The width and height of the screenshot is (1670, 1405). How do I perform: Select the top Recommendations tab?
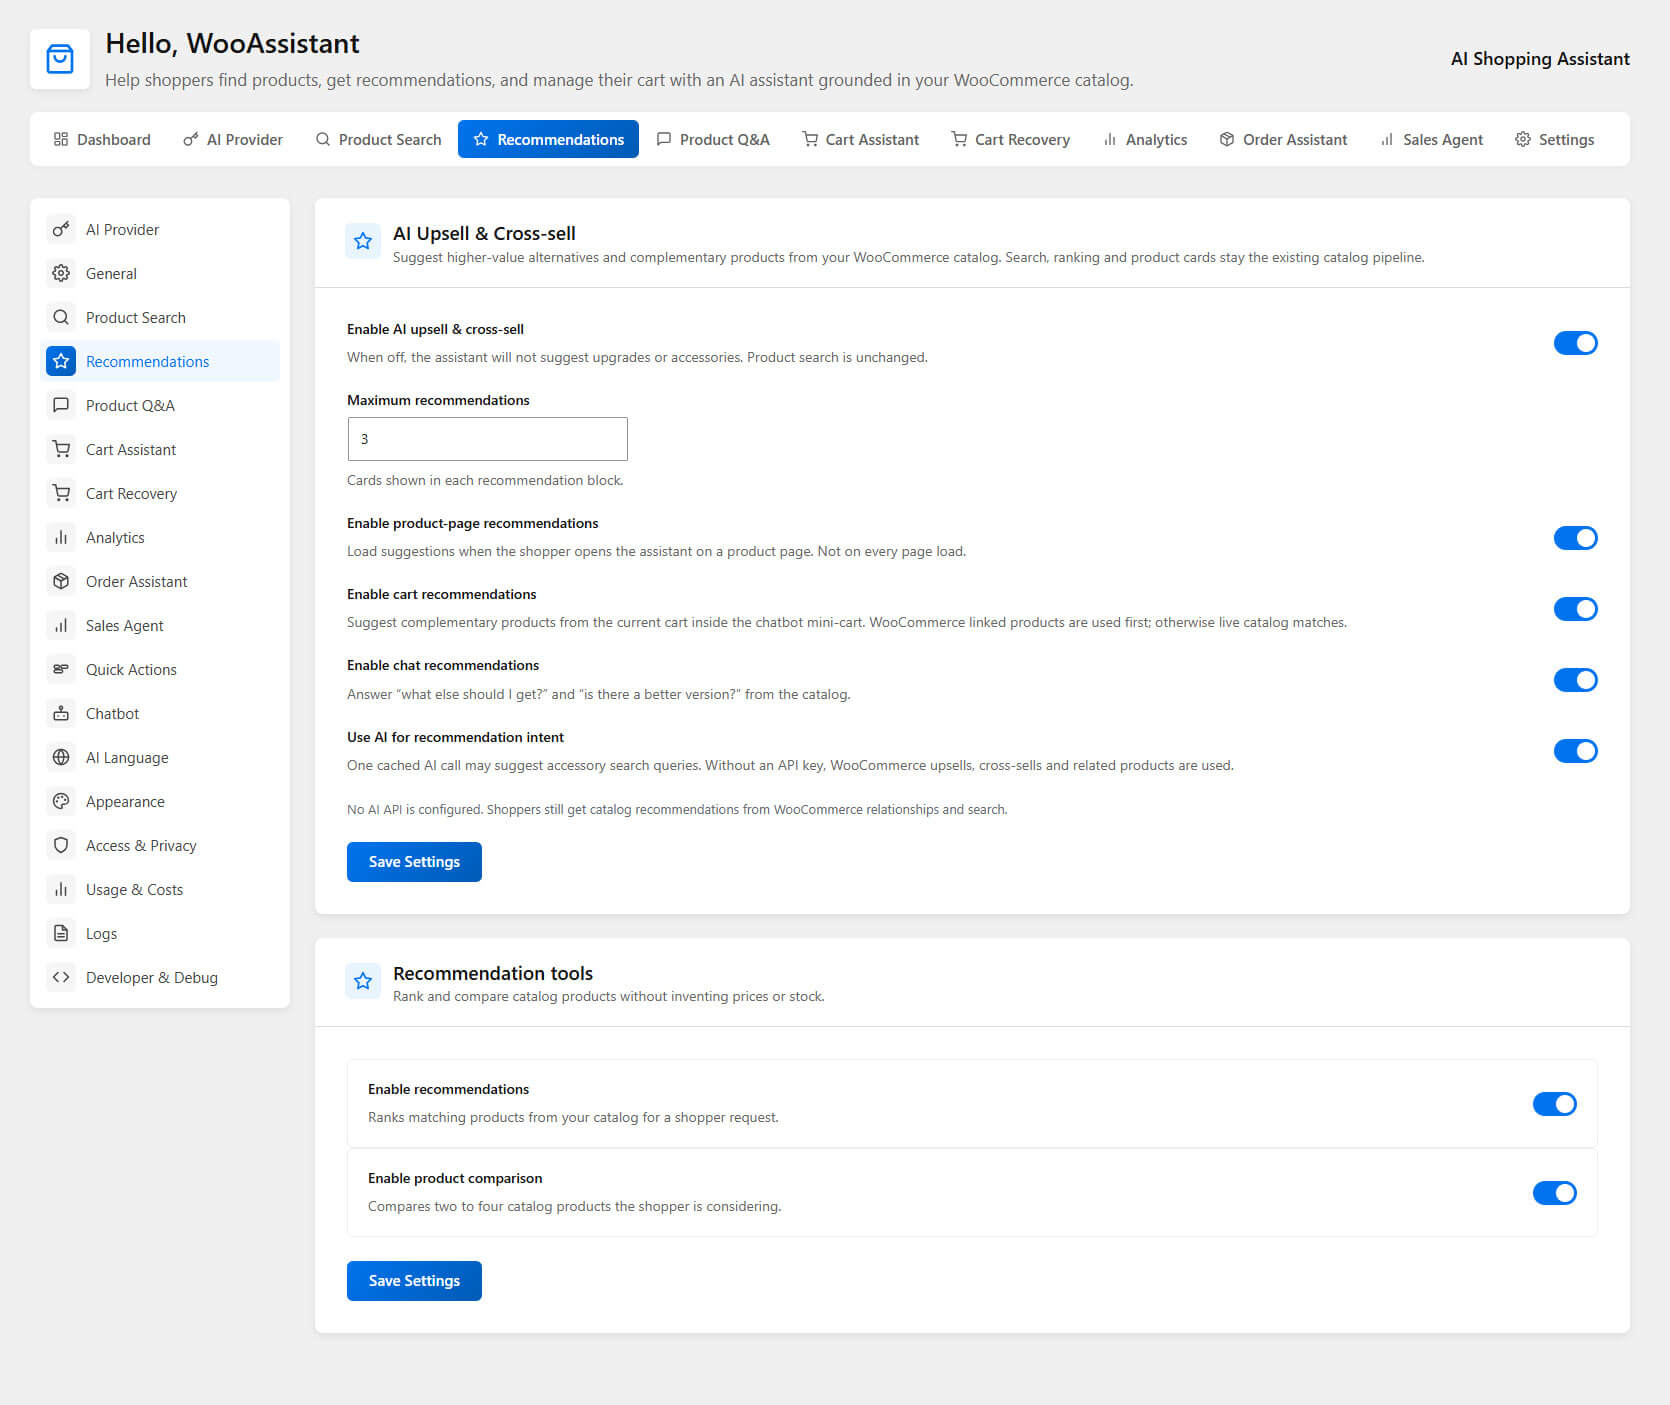tap(548, 139)
